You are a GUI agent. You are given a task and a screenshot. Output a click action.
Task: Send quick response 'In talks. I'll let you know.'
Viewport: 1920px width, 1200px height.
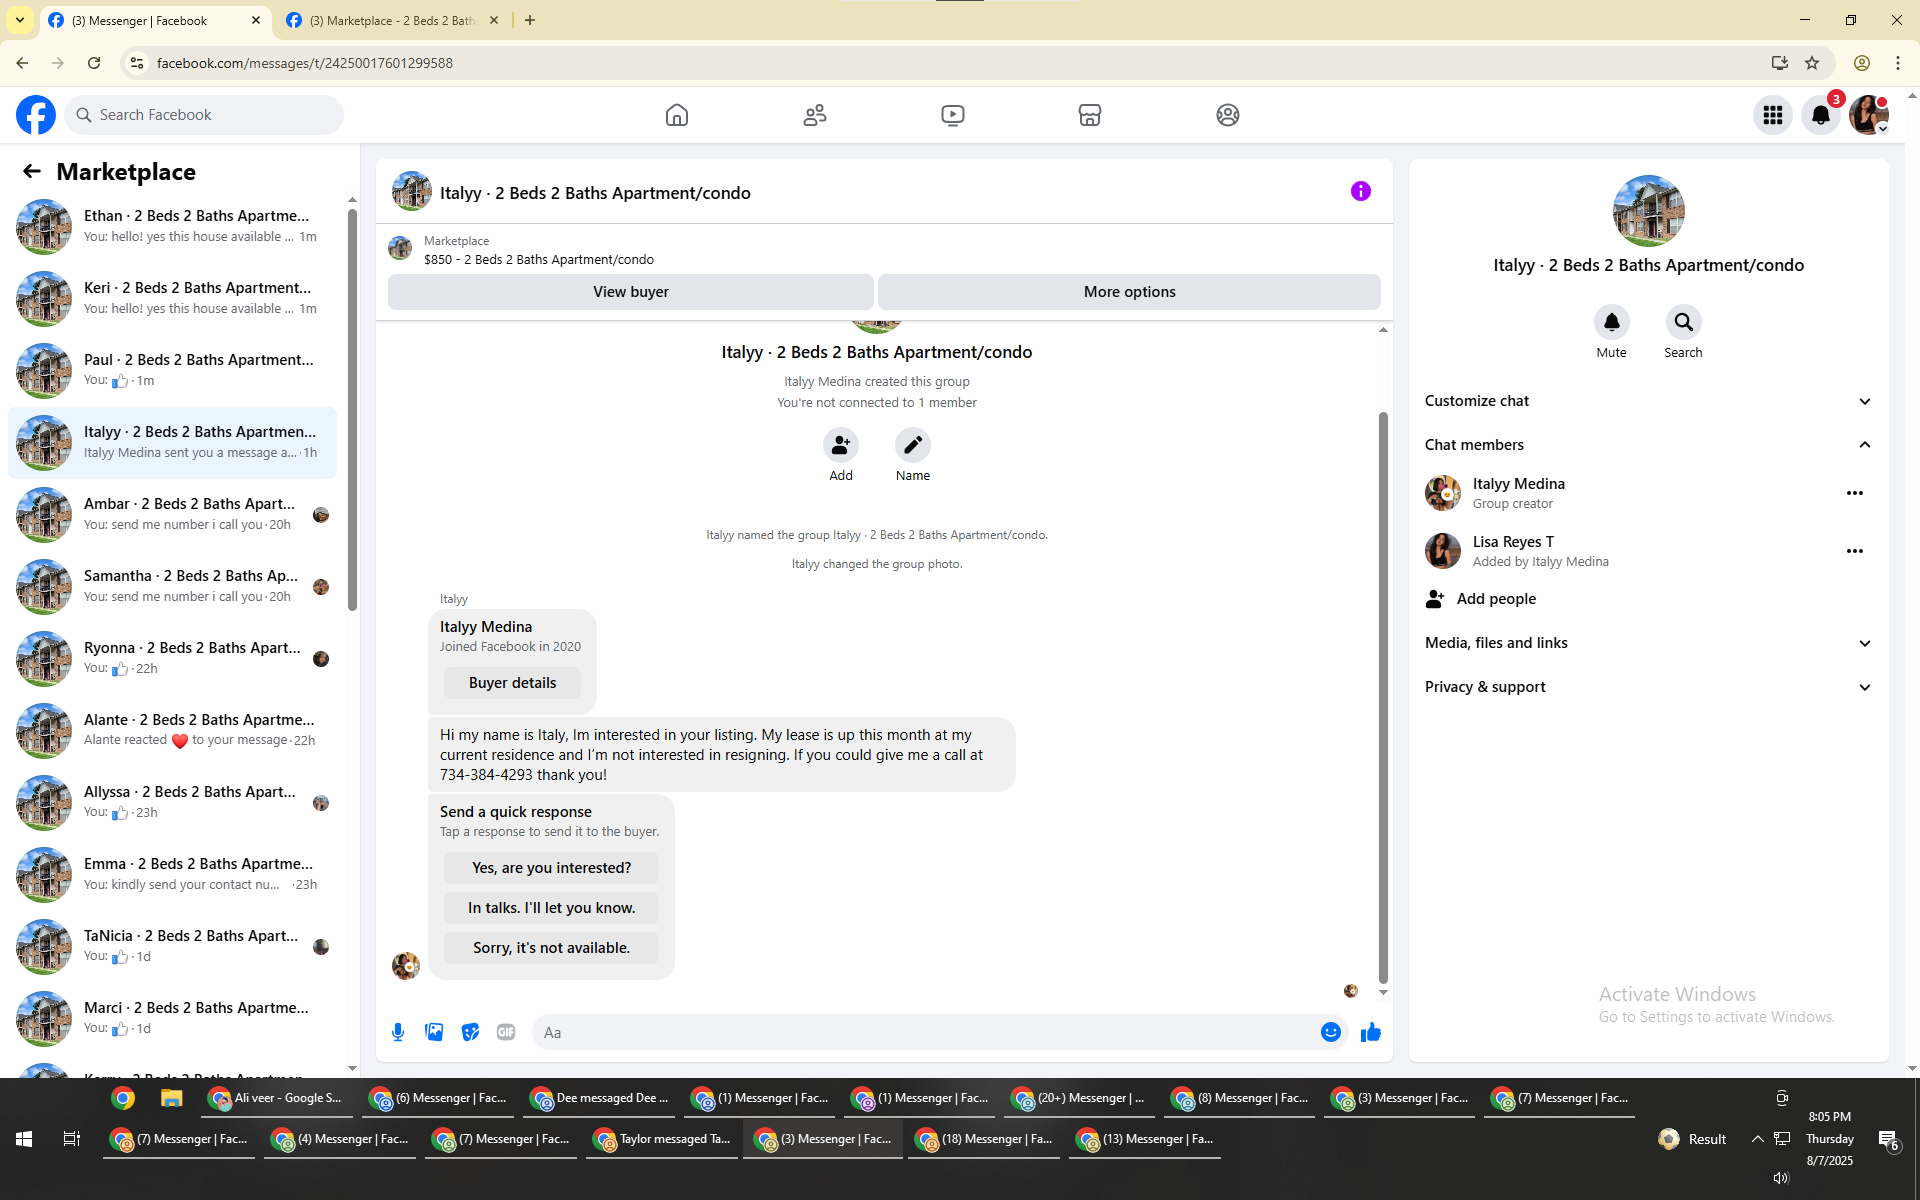[551, 908]
